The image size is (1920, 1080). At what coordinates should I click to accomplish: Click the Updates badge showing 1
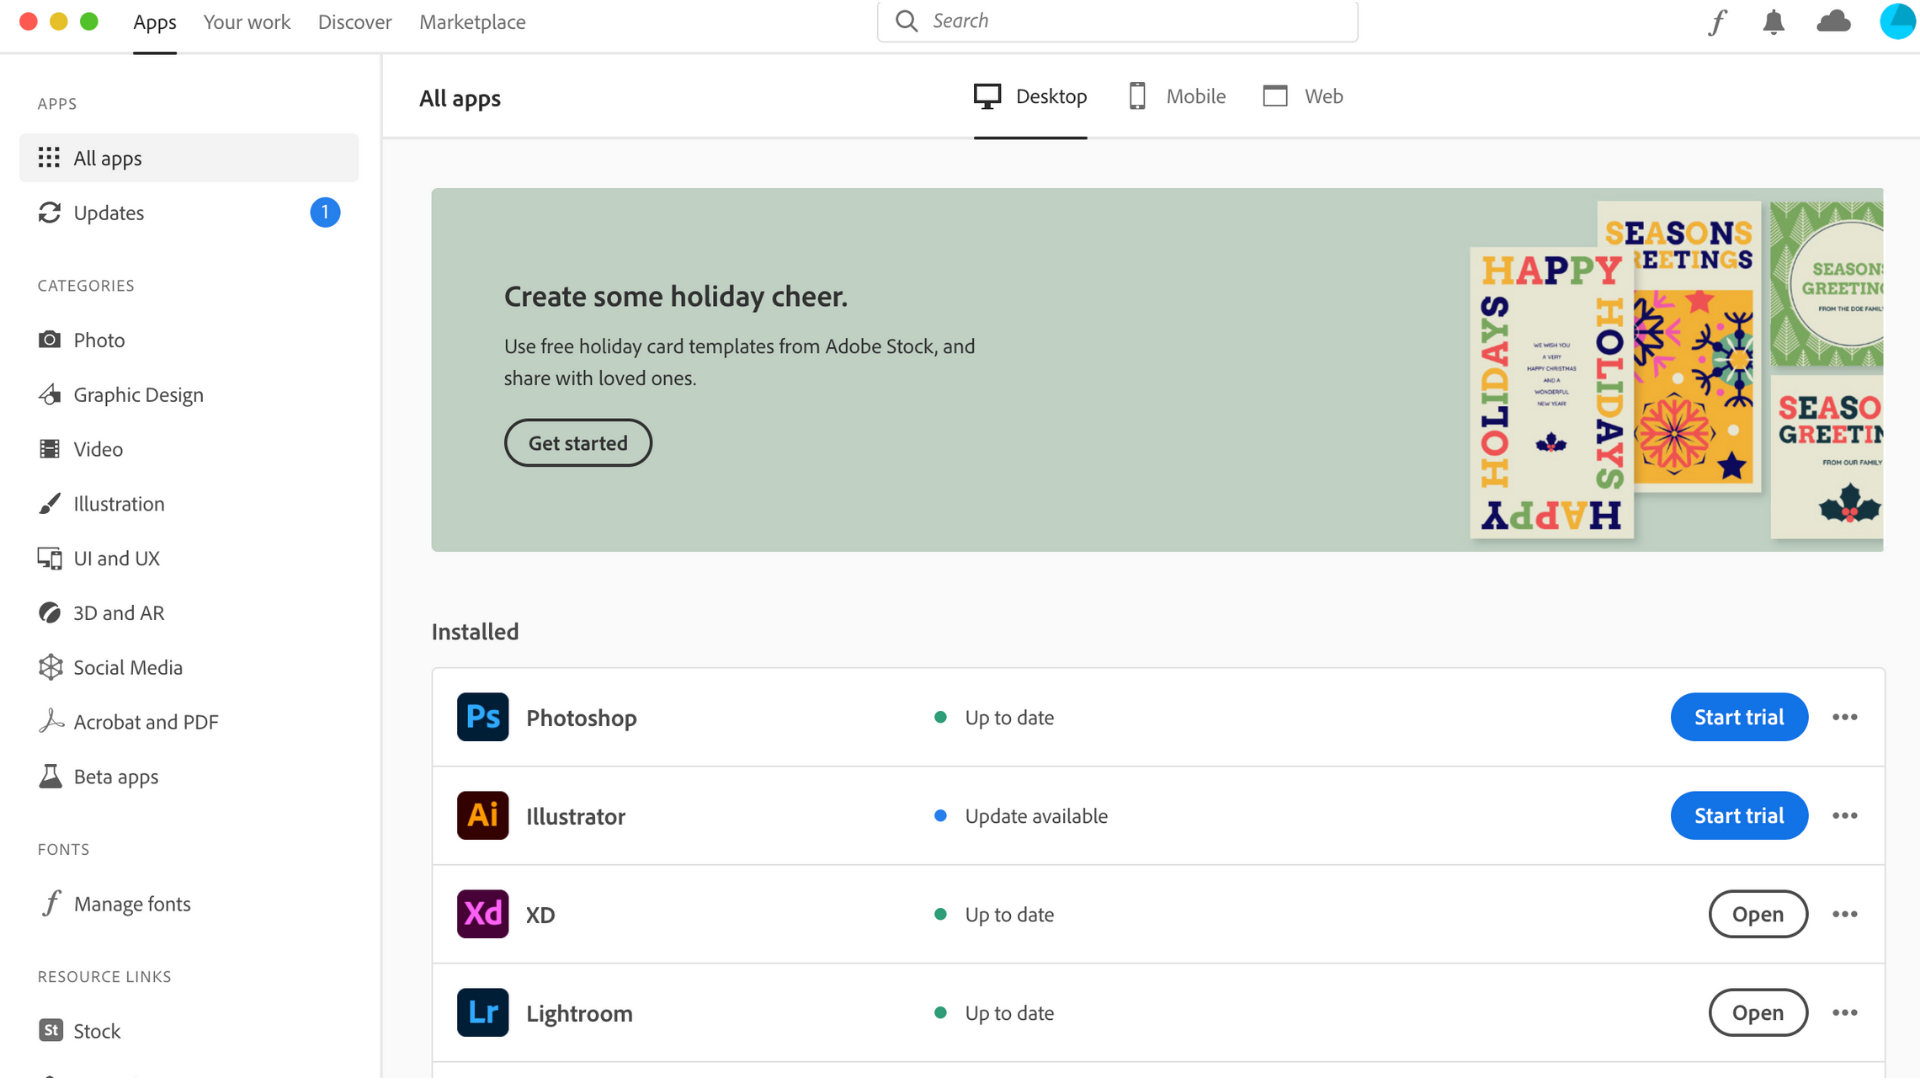tap(325, 212)
